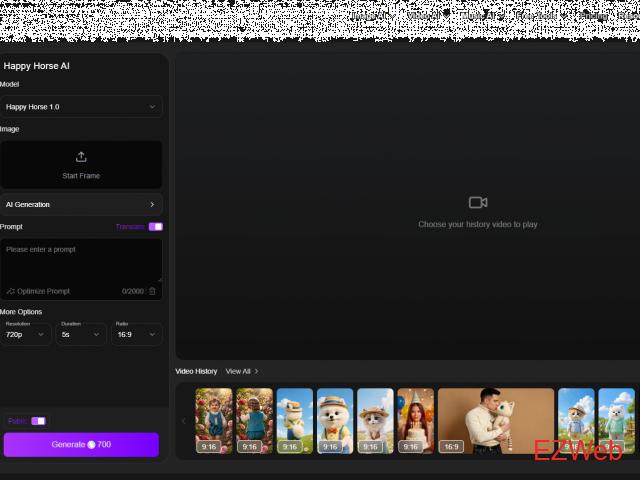Select the first toddler in garden video thumbnail
This screenshot has width=640, height=480.
[x=213, y=420]
